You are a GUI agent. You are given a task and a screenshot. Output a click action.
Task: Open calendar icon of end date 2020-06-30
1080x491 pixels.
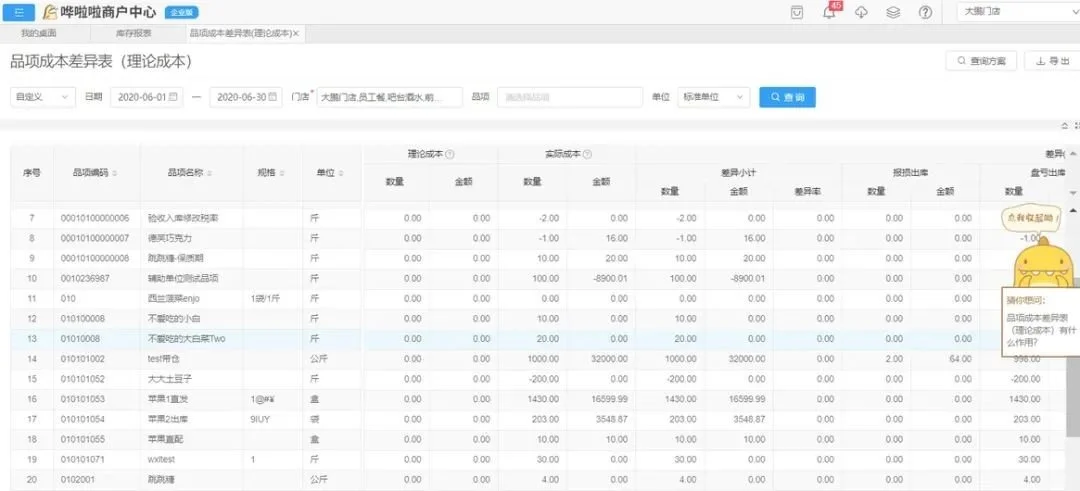[273, 97]
